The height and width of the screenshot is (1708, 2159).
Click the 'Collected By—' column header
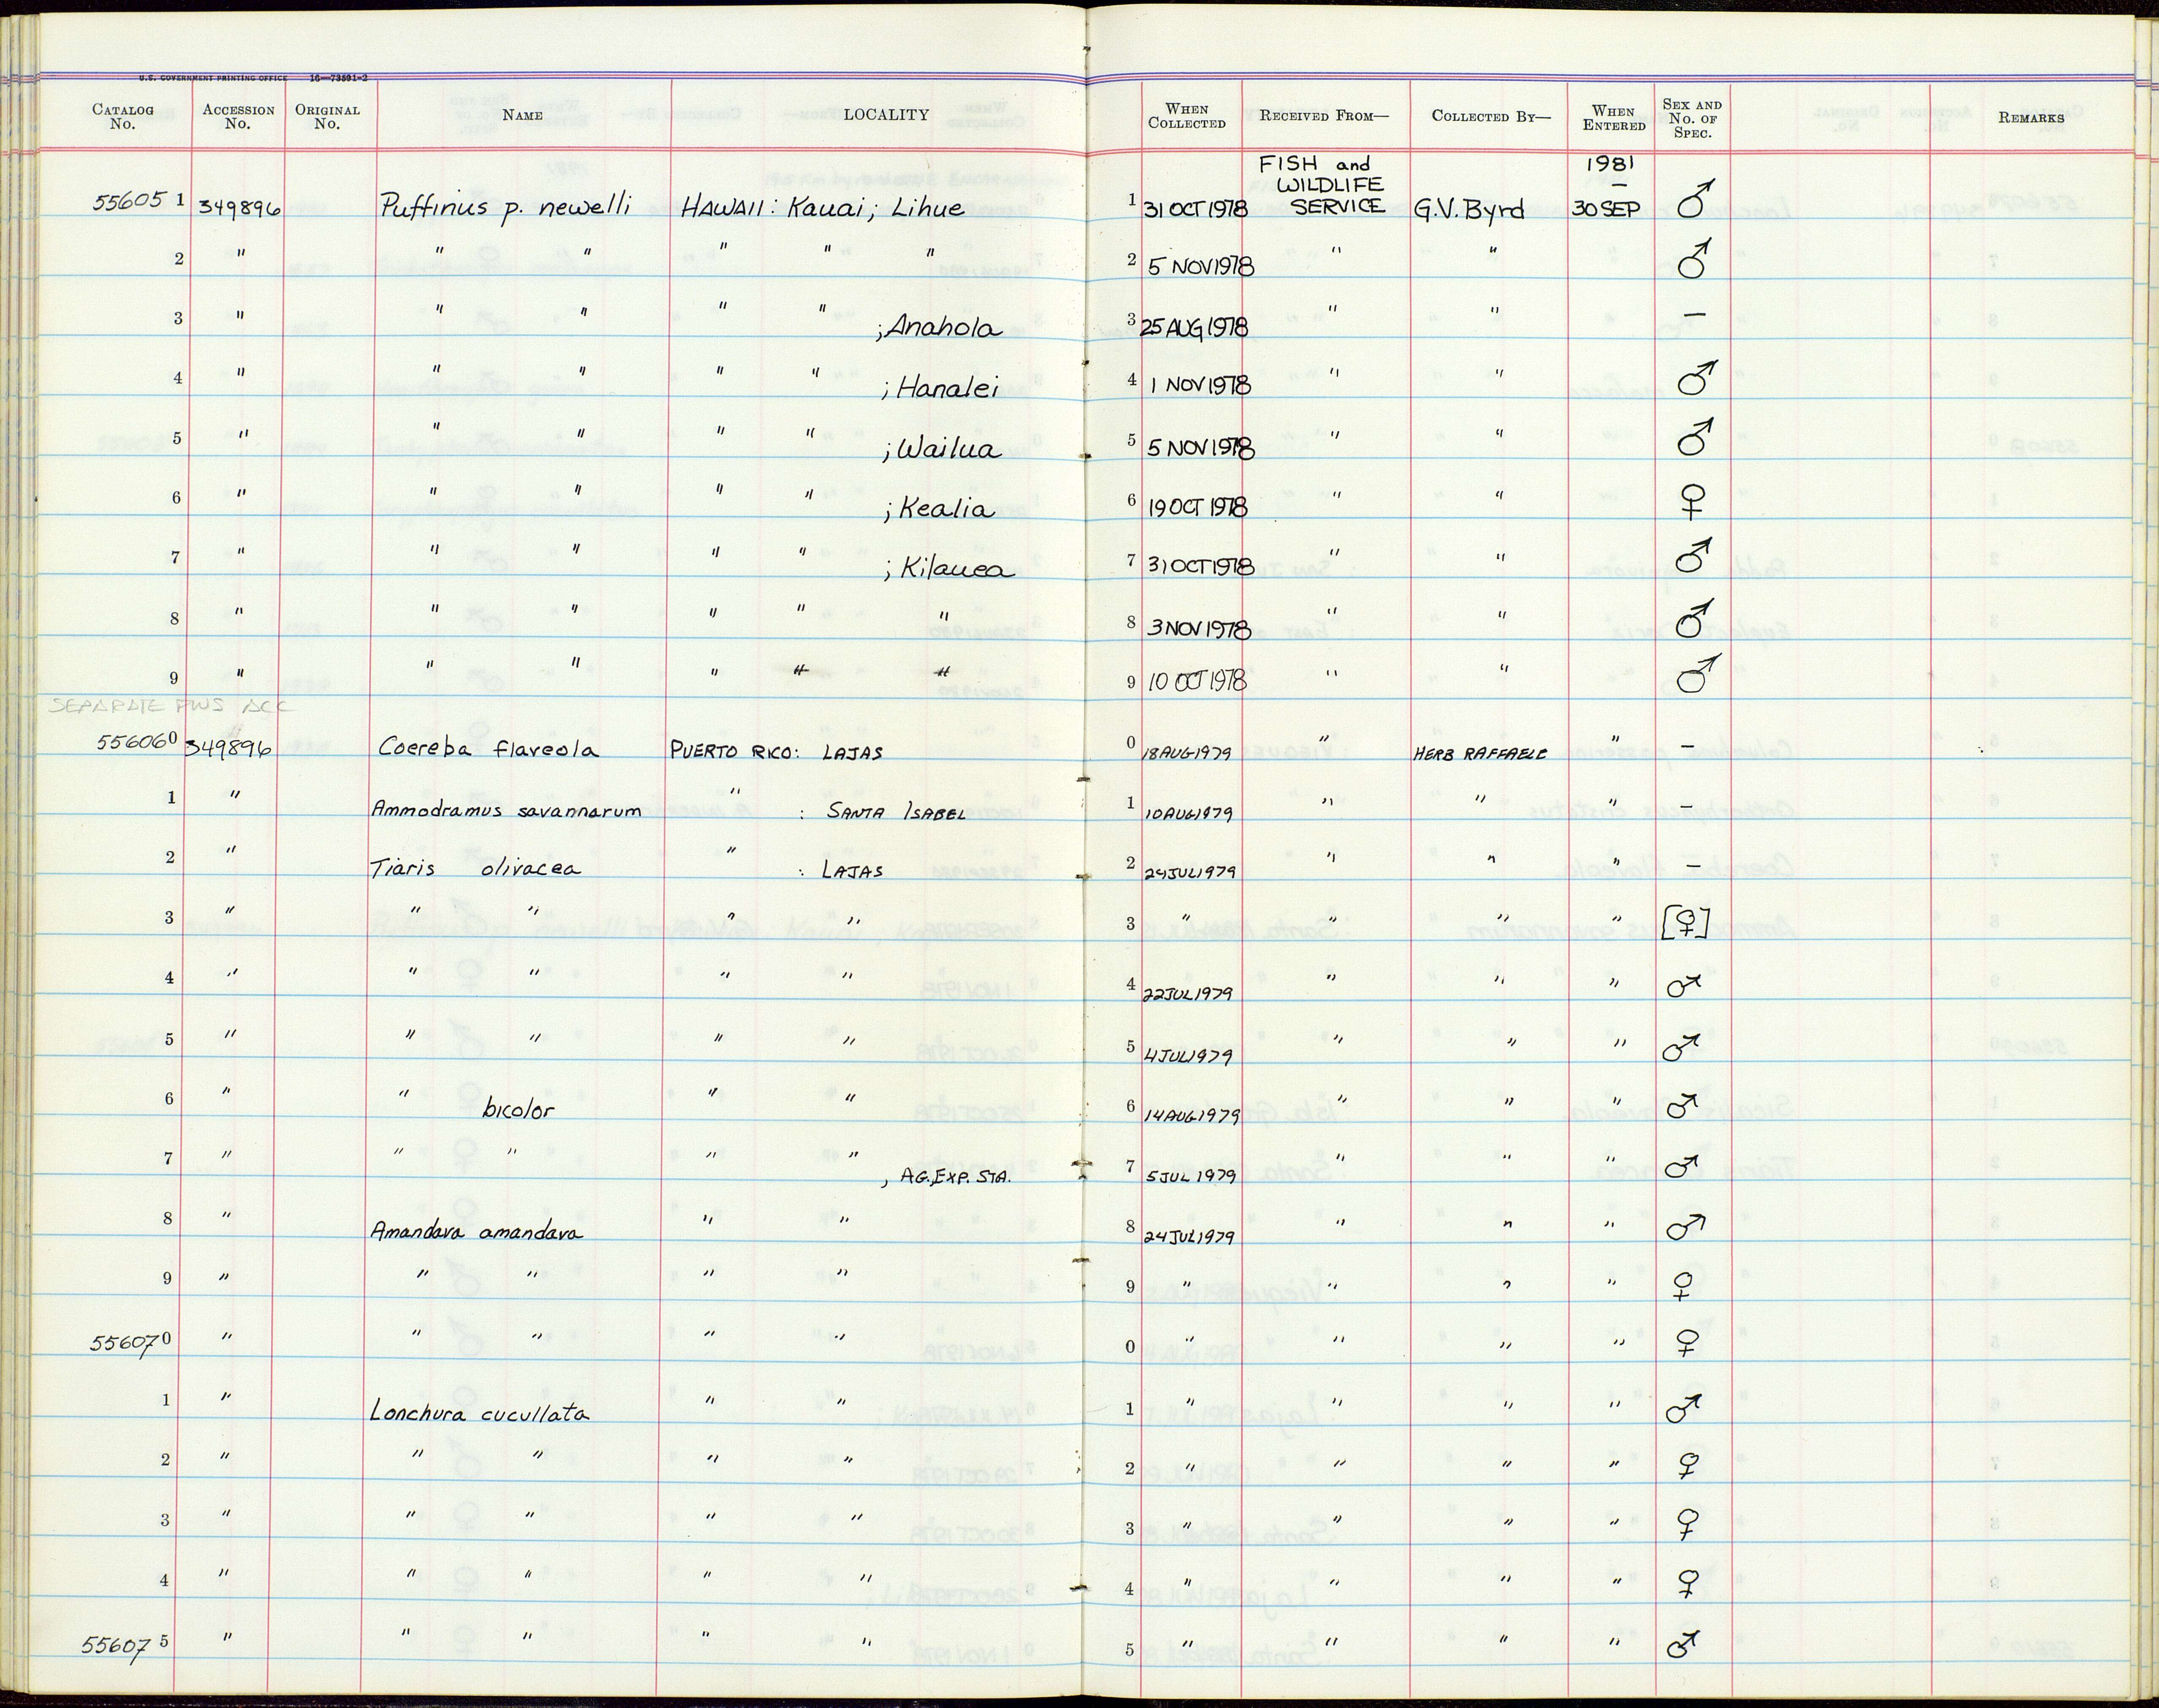click(x=1491, y=116)
